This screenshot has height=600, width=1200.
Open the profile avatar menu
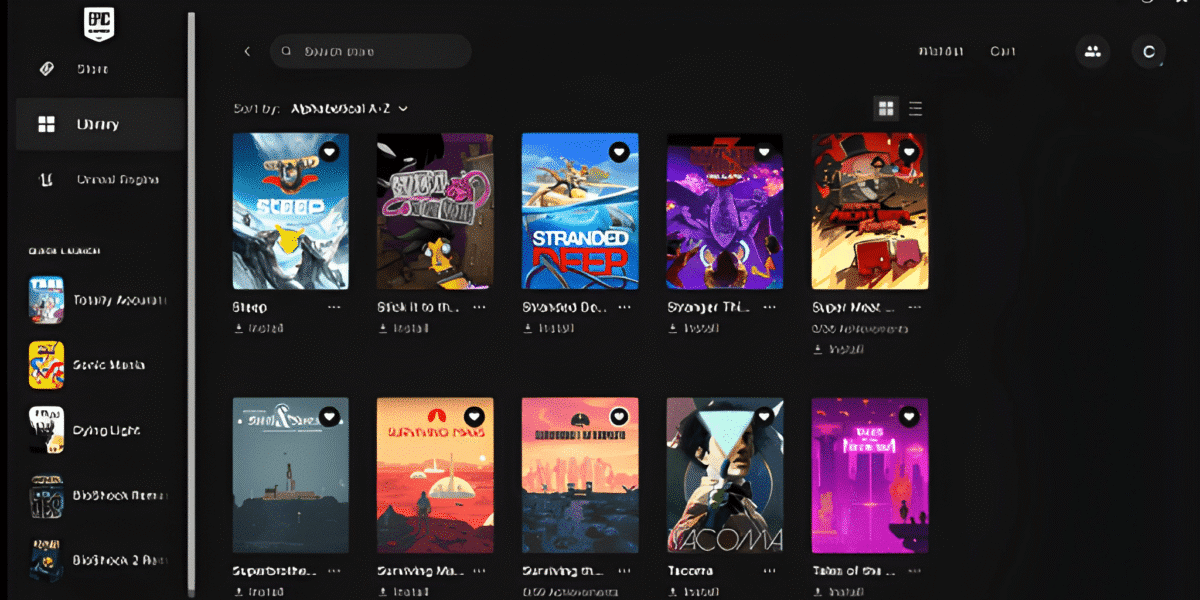1148,51
